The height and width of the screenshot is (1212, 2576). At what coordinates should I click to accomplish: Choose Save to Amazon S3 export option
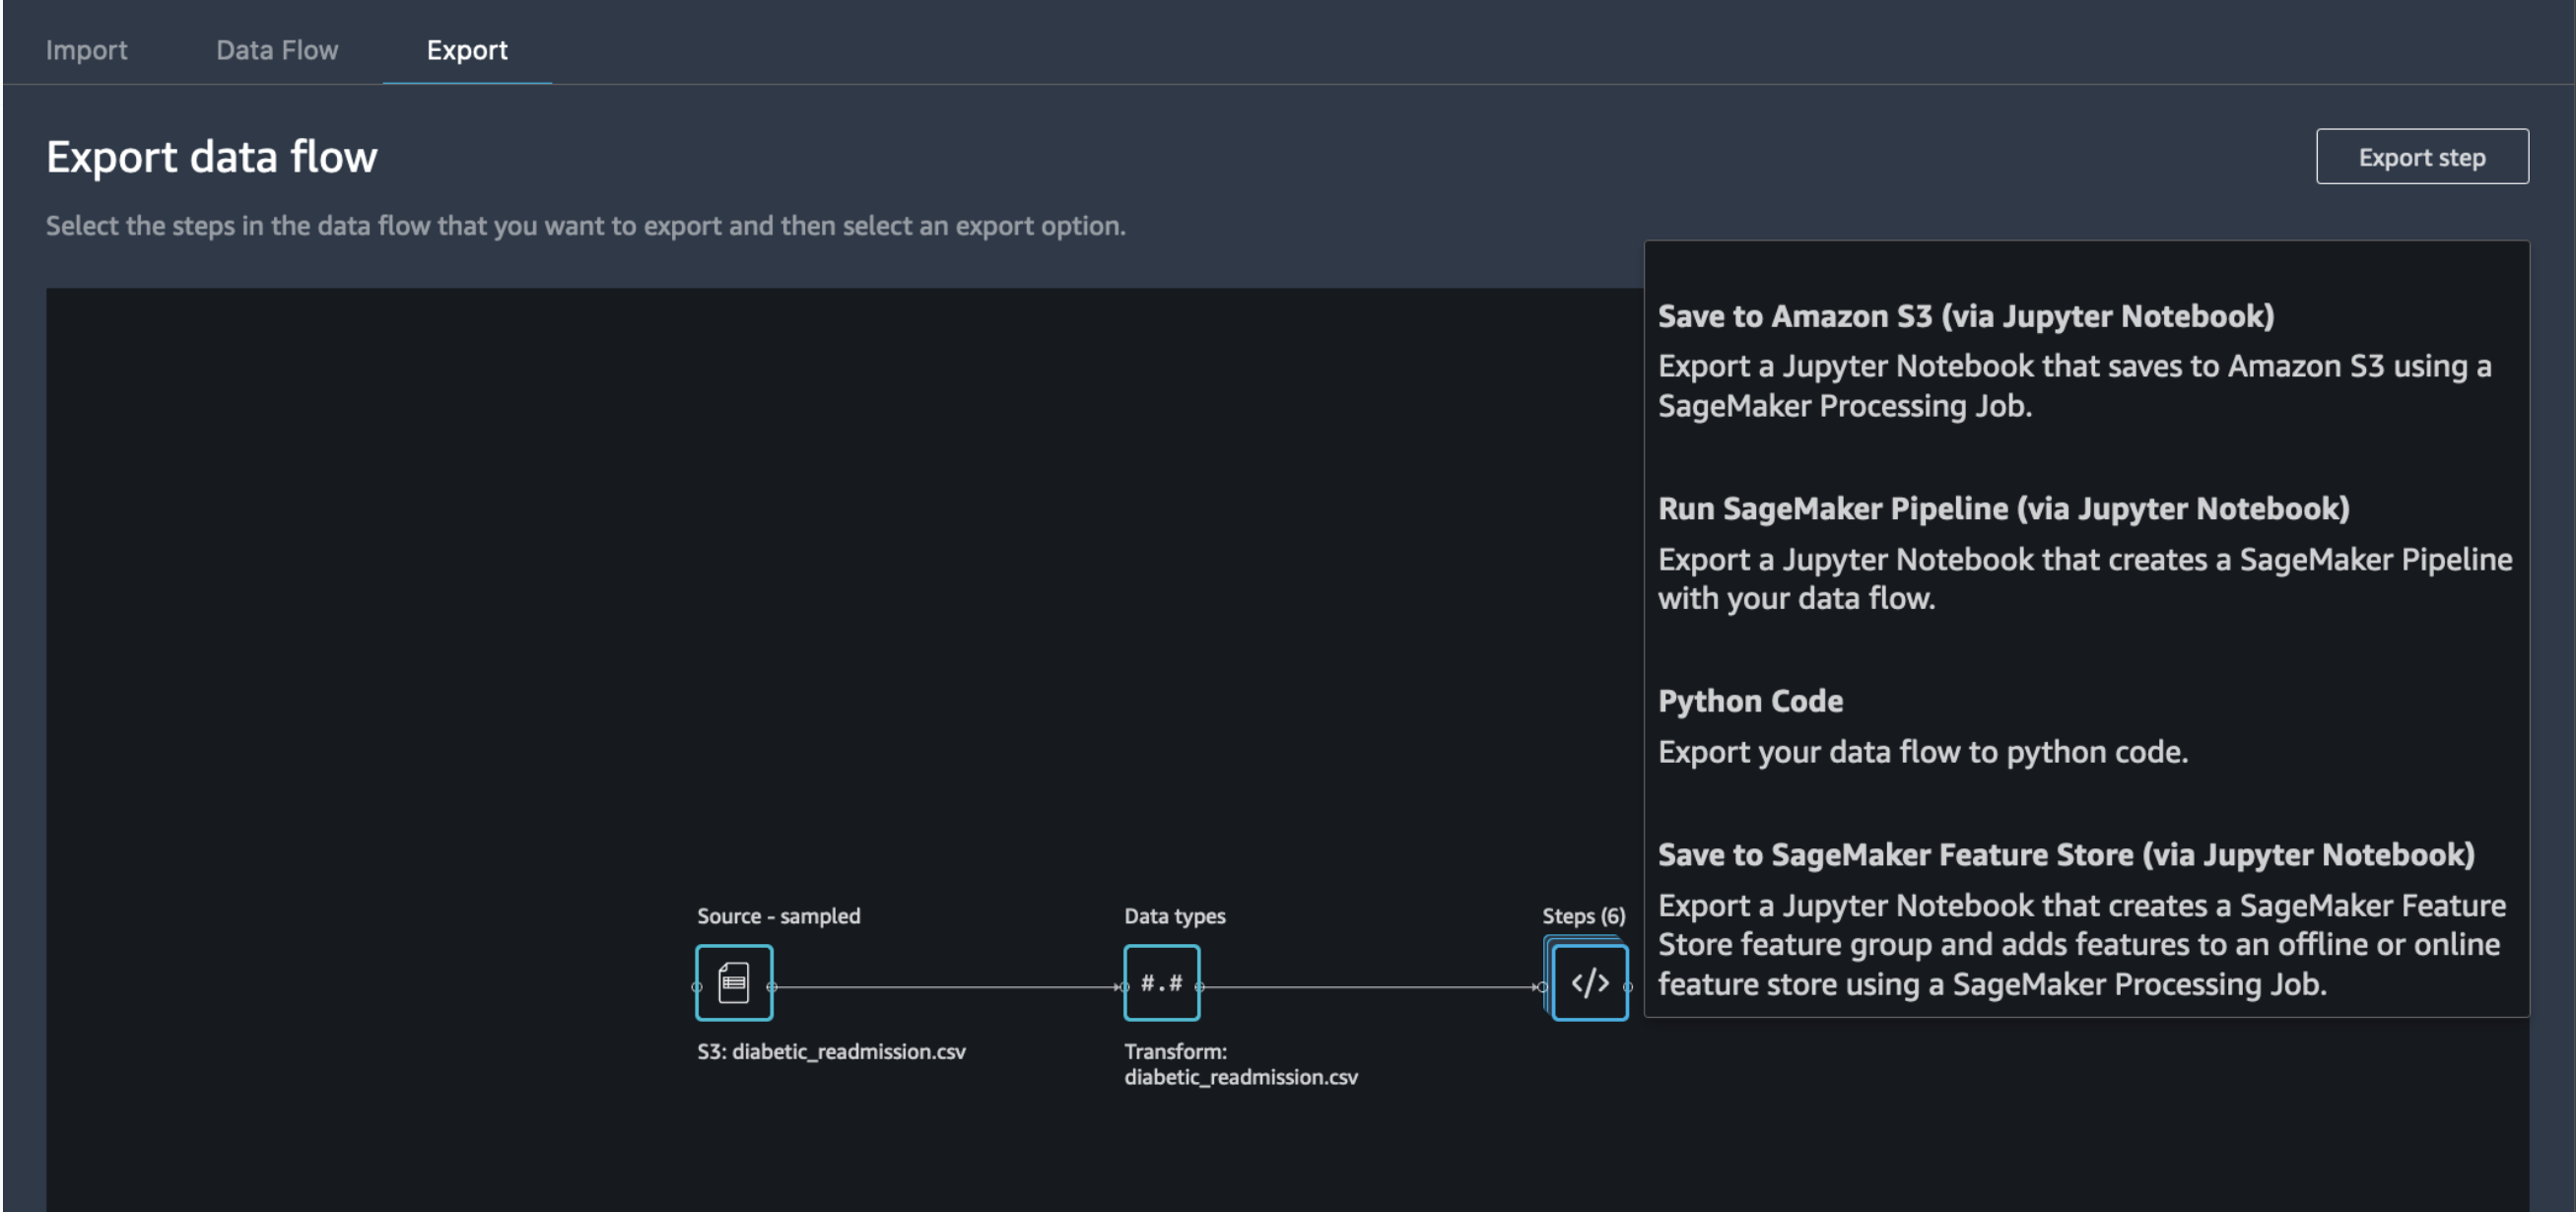pyautogui.click(x=2086, y=360)
